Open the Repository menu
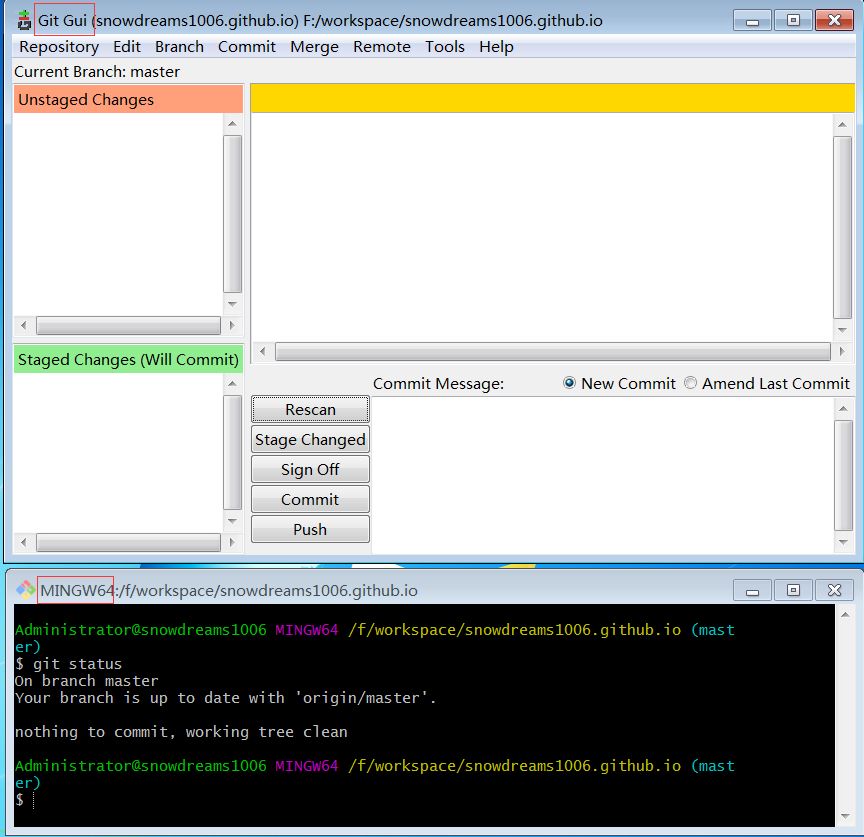Screen dimensions: 864x837 59,47
